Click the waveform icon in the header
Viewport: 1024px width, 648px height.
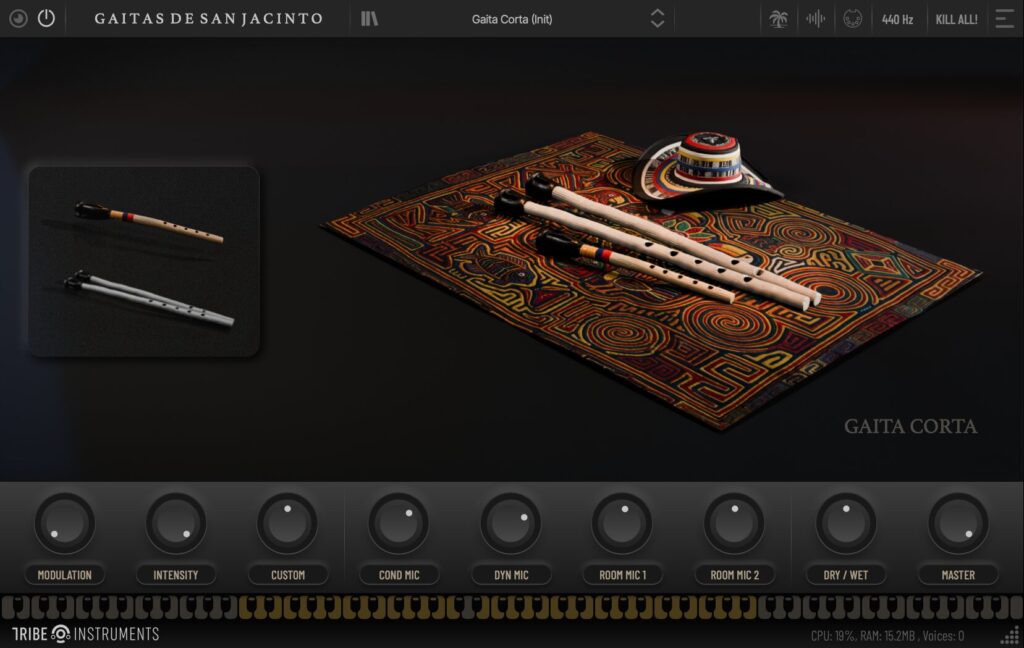[815, 19]
